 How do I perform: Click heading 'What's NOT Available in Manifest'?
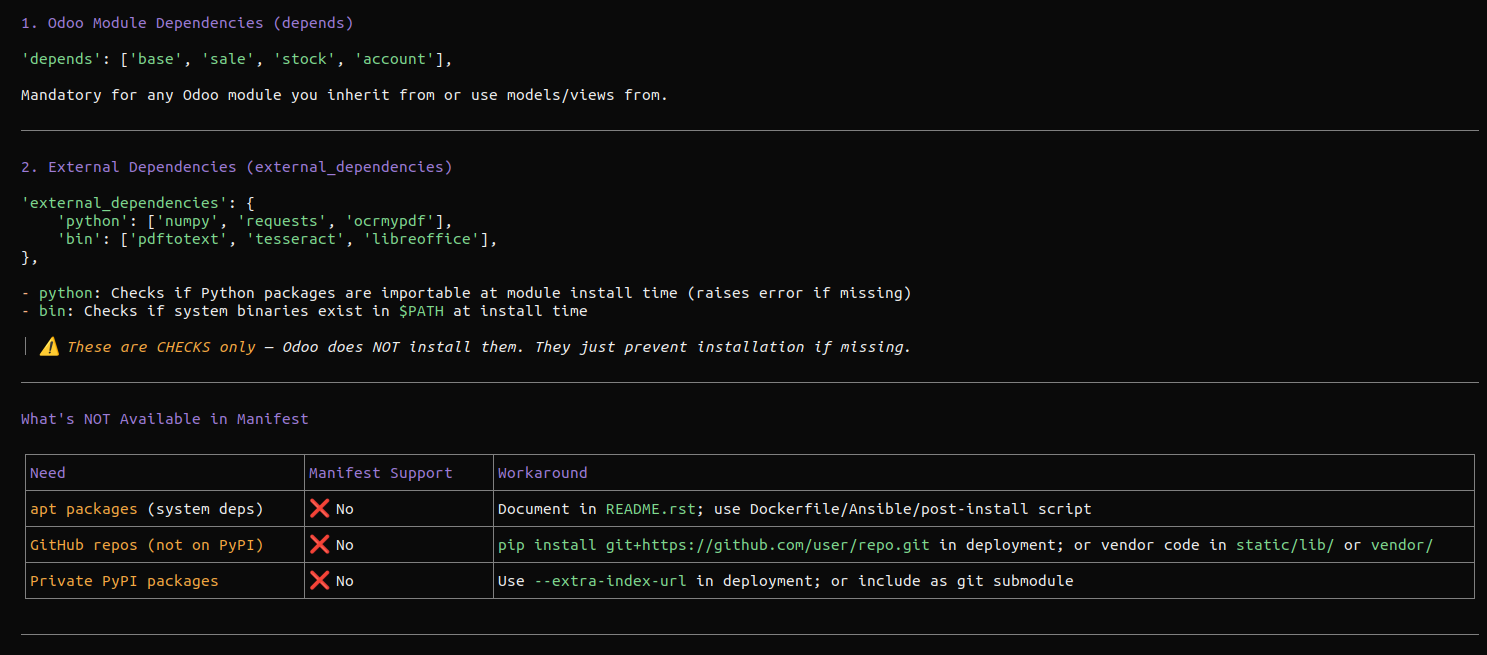(x=165, y=419)
